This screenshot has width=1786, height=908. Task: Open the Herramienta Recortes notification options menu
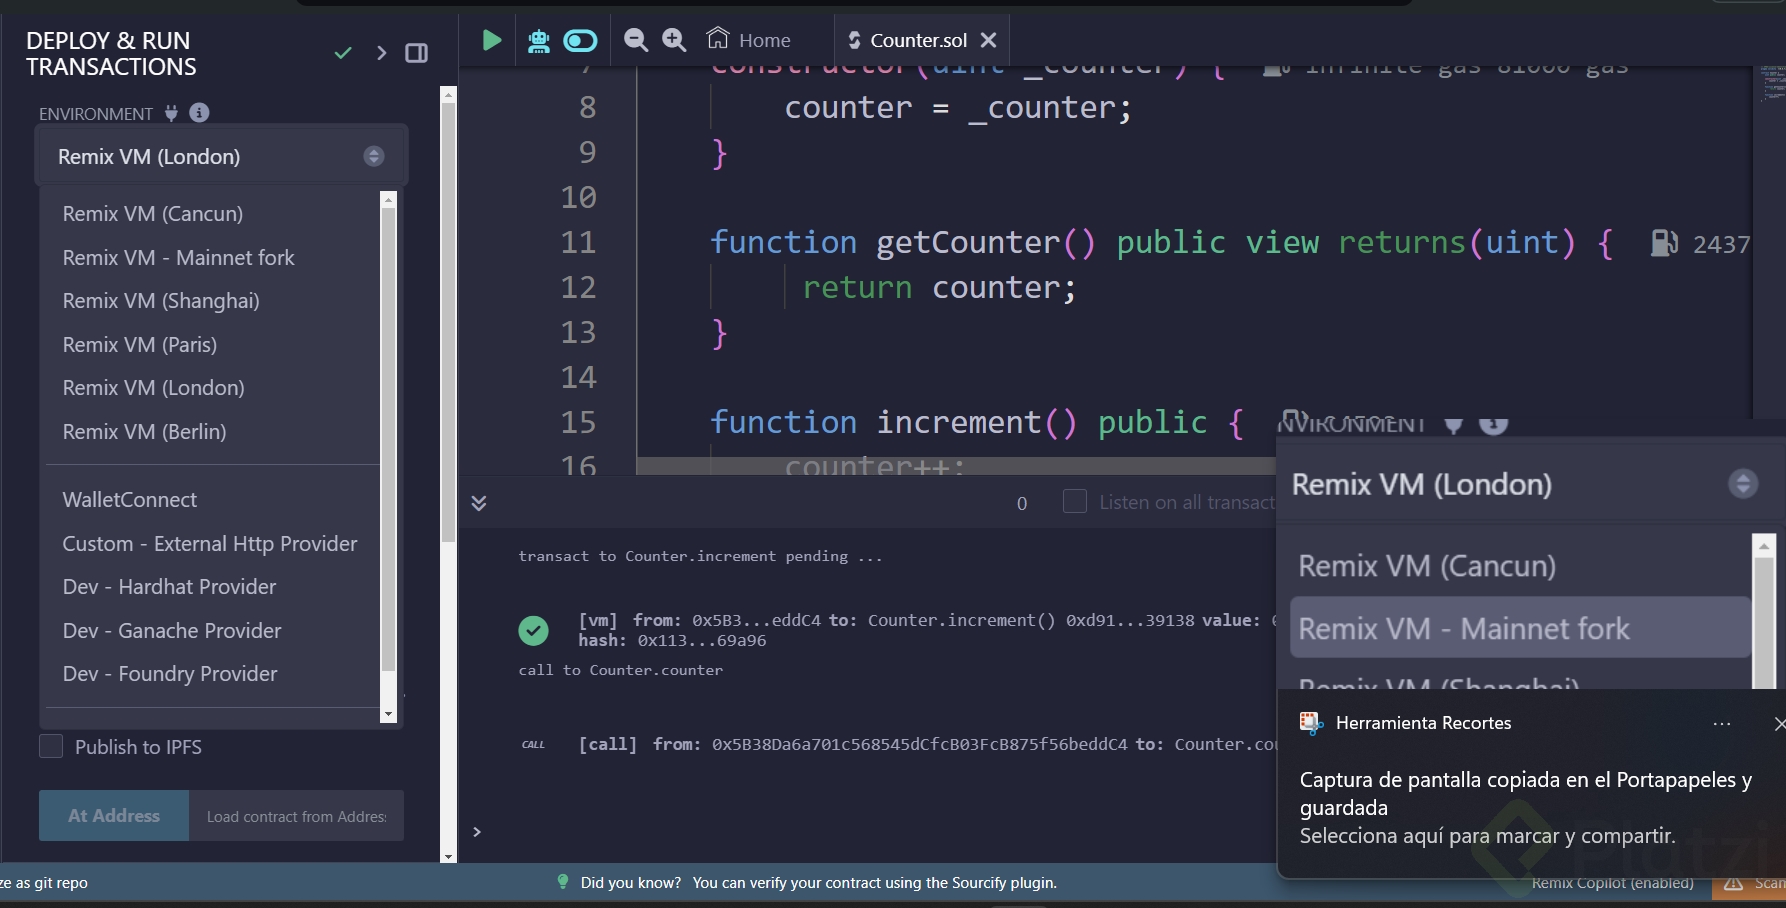(x=1721, y=723)
